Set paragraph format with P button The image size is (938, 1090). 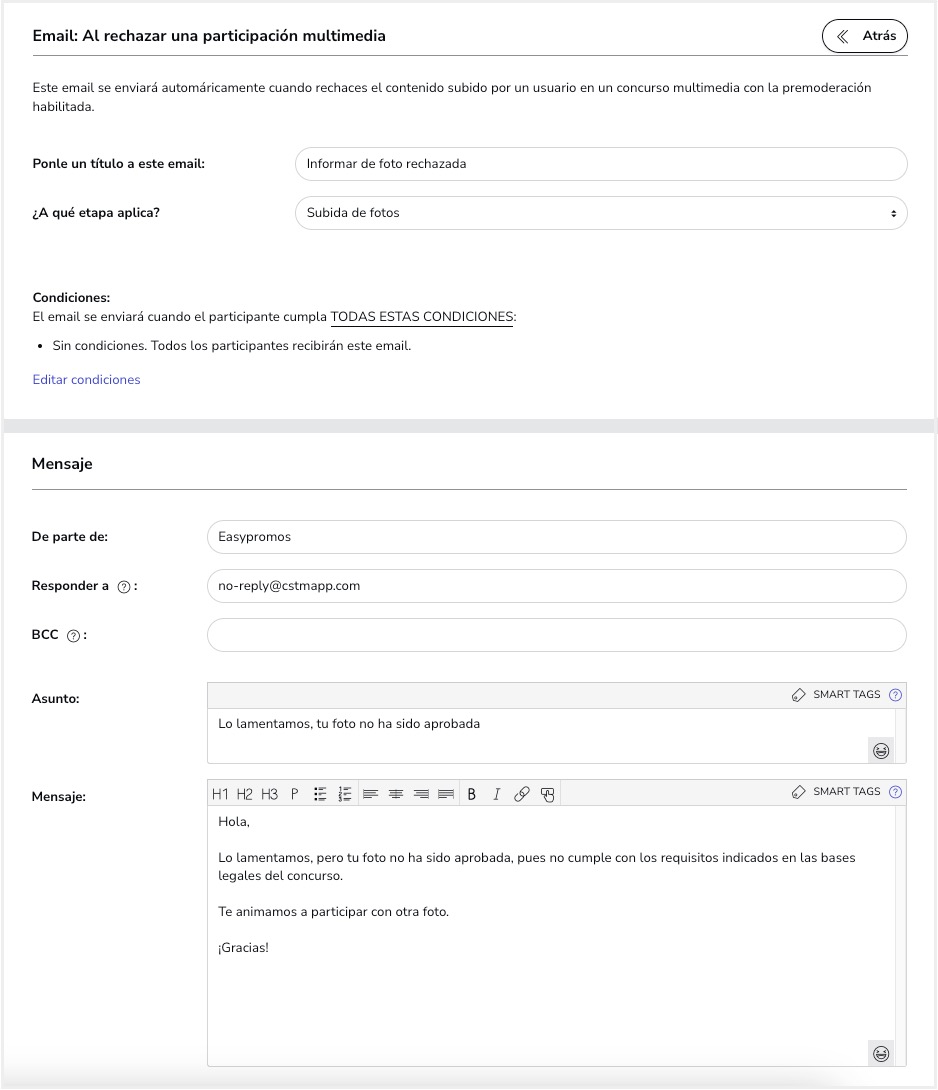click(x=295, y=794)
